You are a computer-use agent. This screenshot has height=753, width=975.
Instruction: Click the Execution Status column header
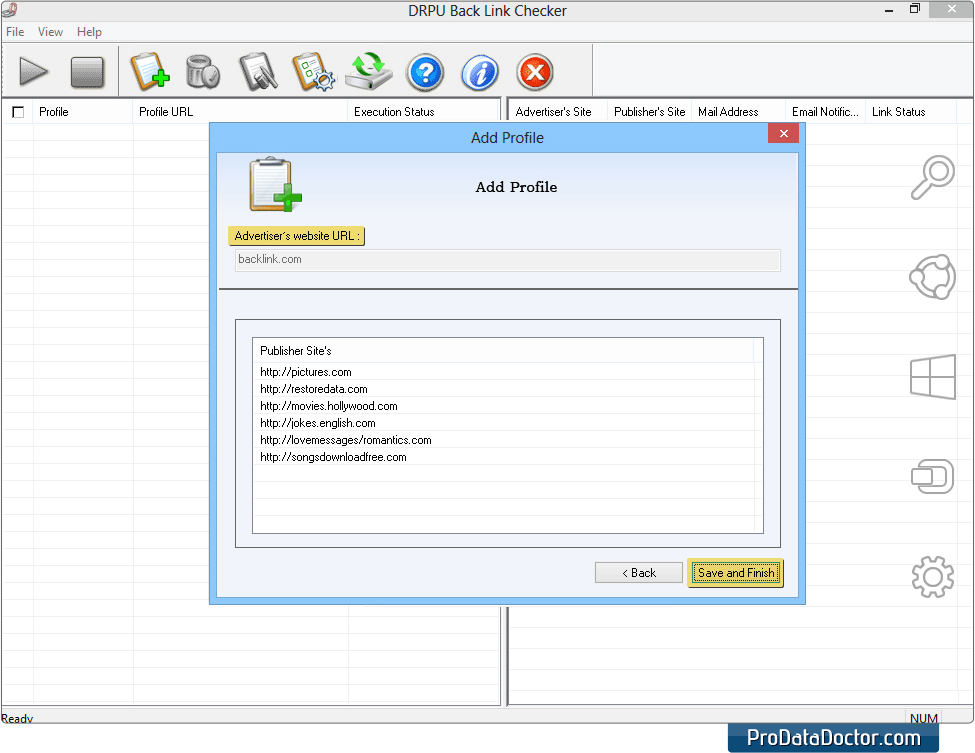point(423,112)
